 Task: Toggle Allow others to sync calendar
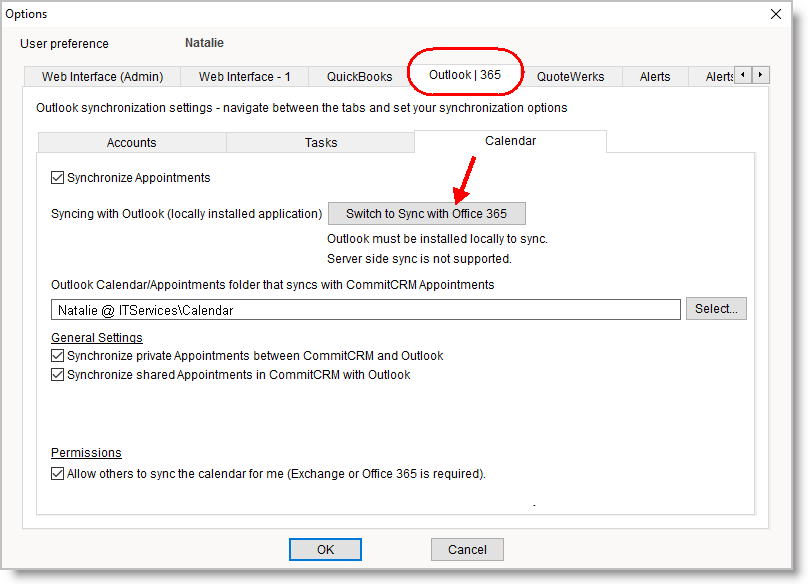pos(58,474)
